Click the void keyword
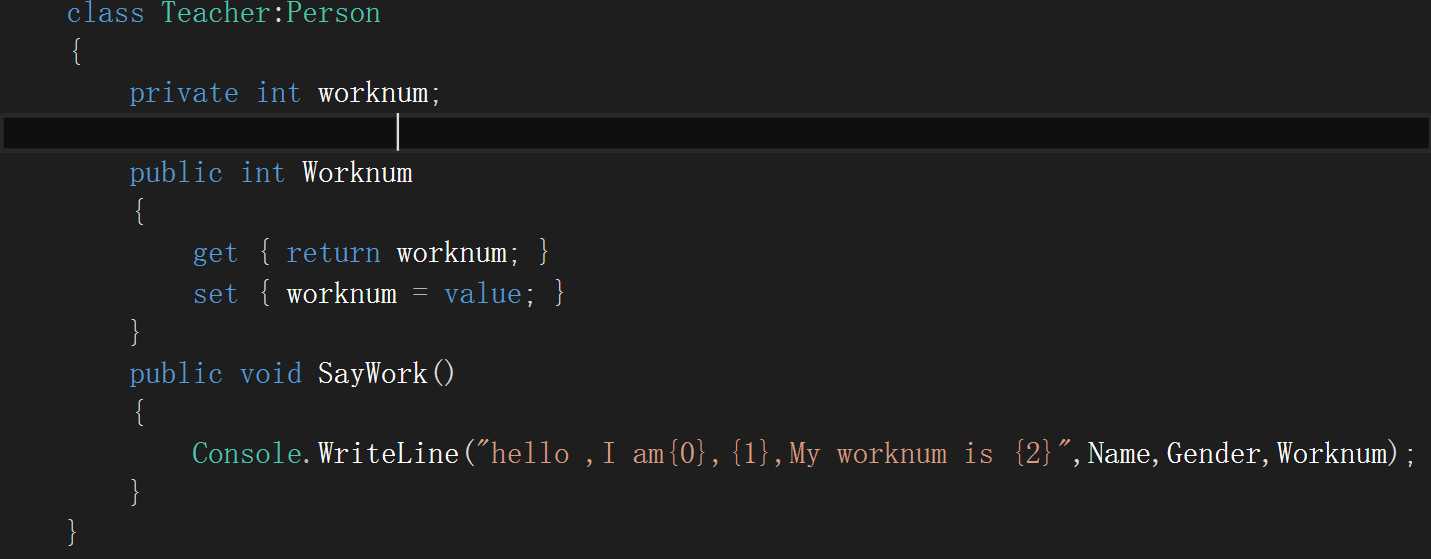 (x=270, y=374)
